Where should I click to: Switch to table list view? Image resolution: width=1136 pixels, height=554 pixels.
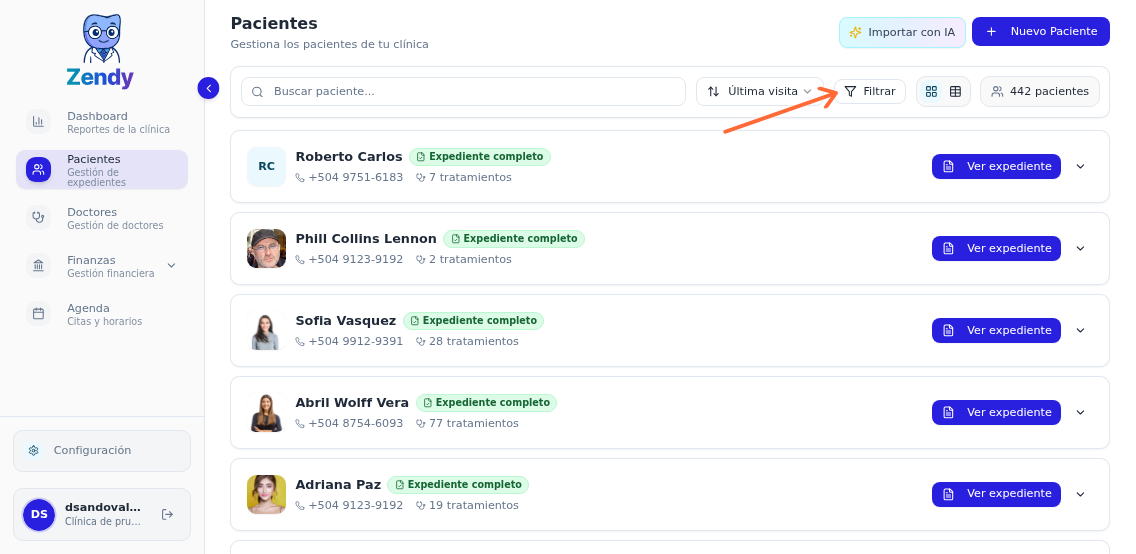click(955, 92)
